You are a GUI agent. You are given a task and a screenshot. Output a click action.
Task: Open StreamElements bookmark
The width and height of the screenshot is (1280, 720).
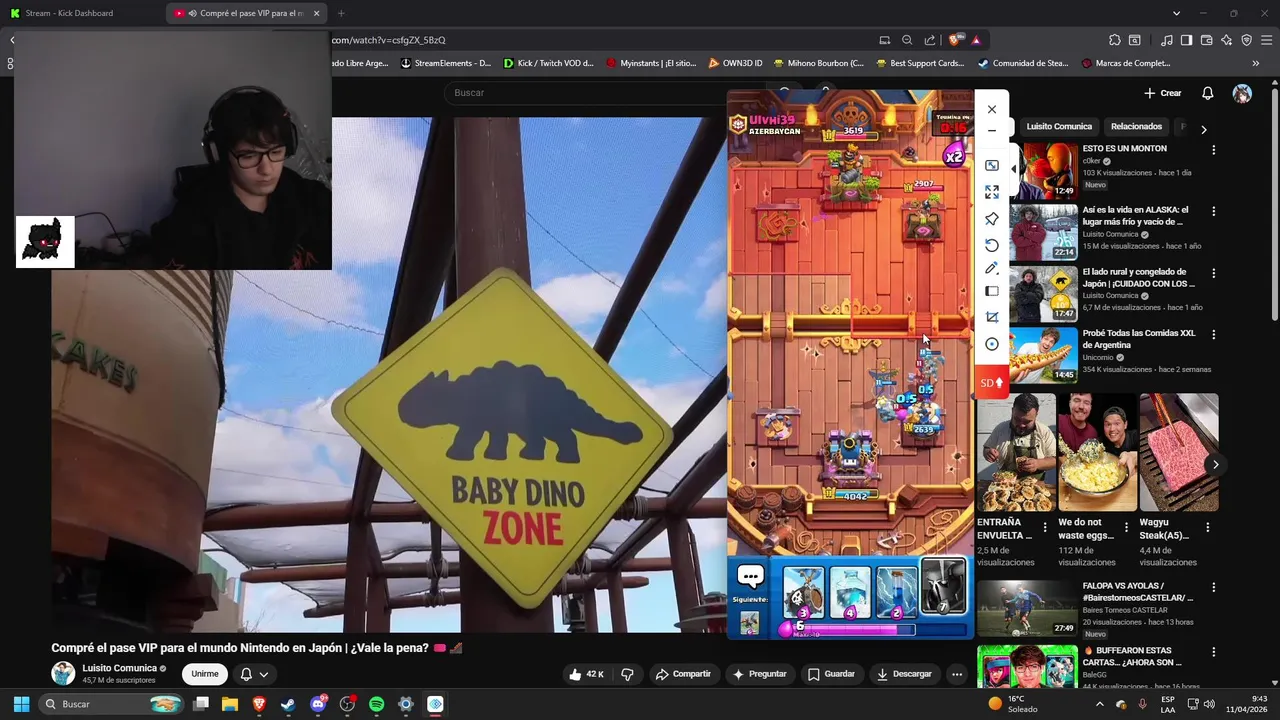(446, 63)
